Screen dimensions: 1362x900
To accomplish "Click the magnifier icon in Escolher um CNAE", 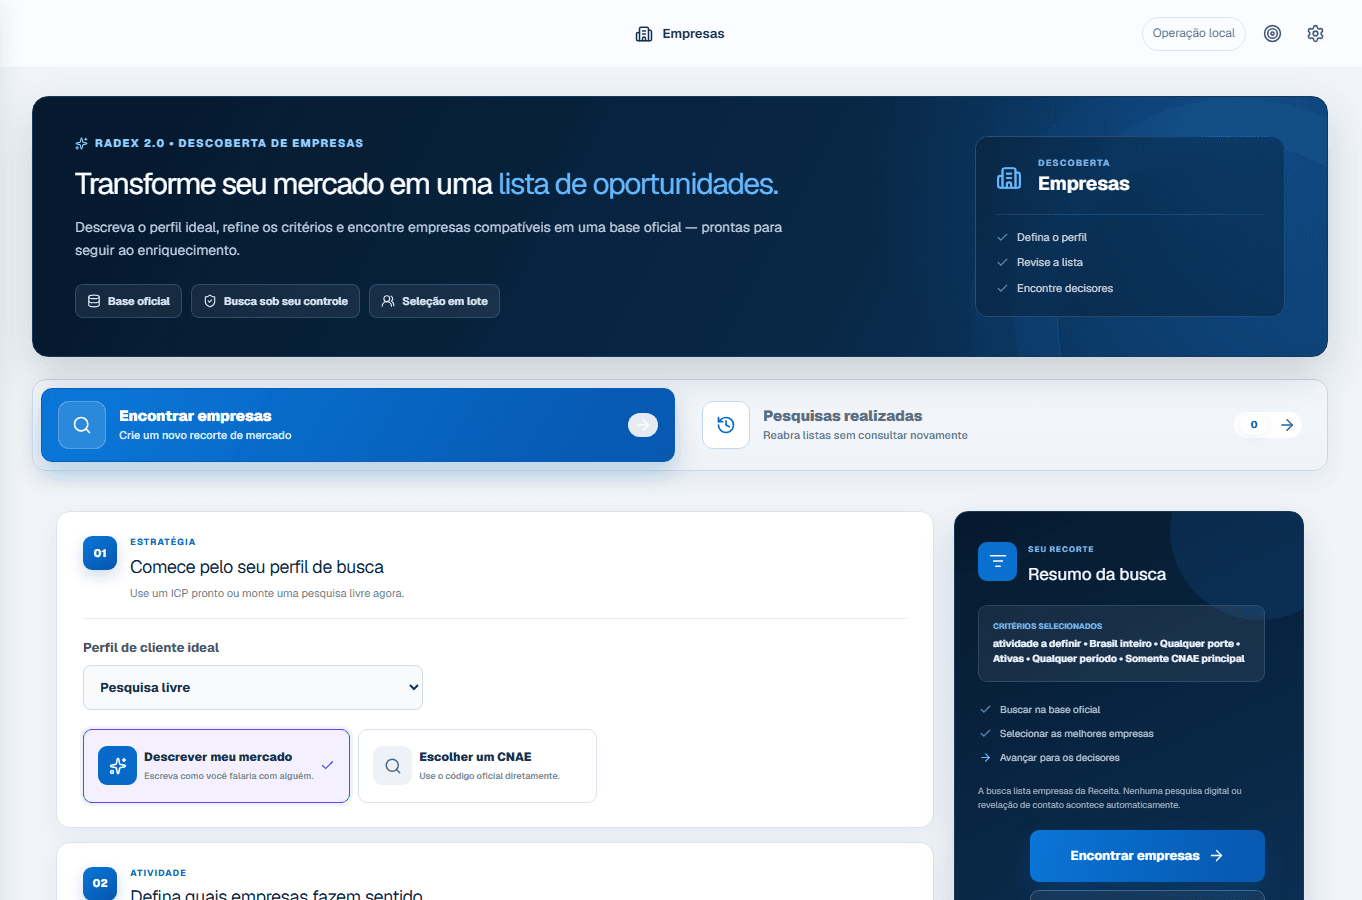I will coord(393,766).
